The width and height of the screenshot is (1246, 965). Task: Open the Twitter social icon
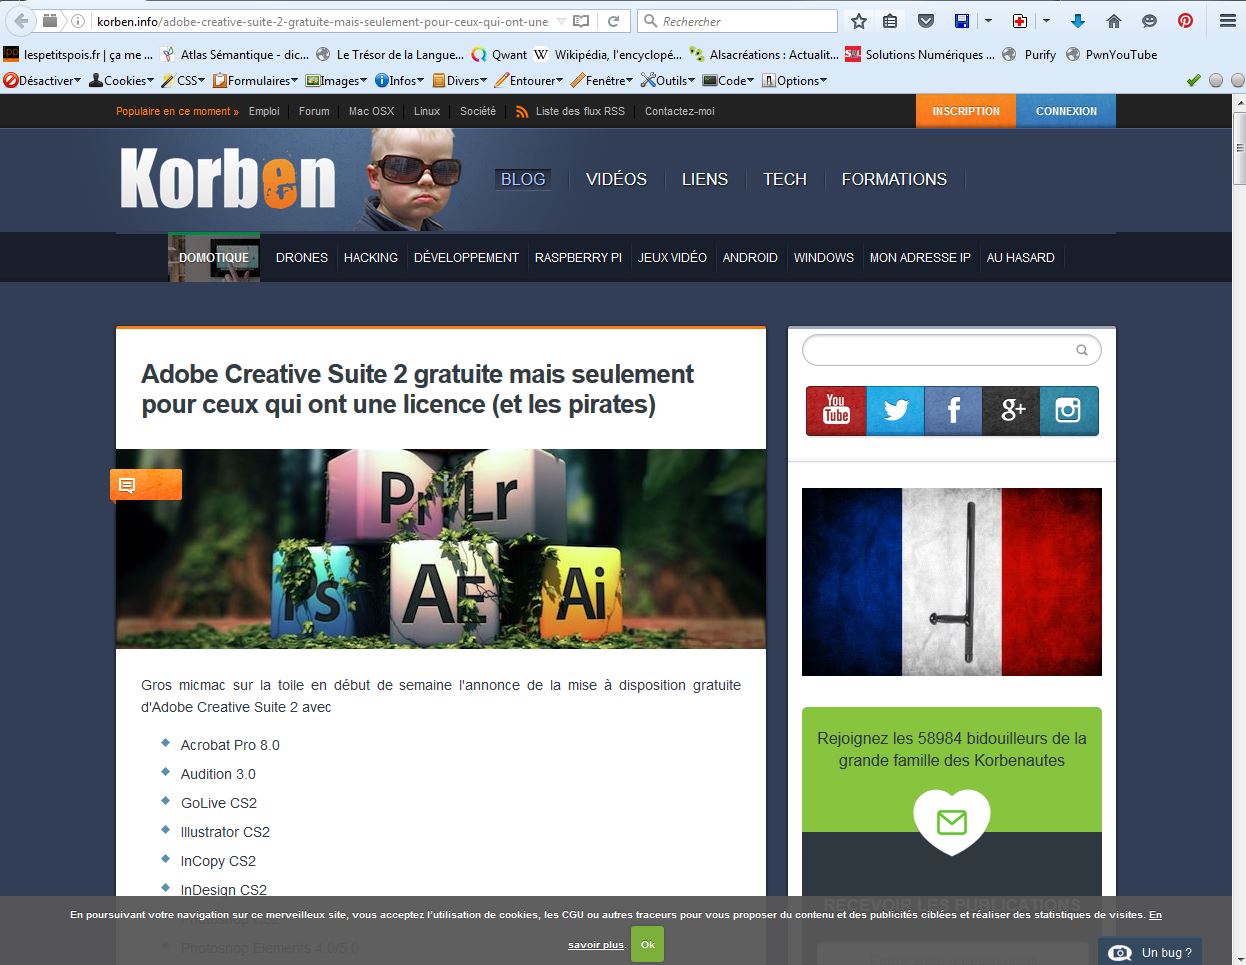(x=895, y=410)
